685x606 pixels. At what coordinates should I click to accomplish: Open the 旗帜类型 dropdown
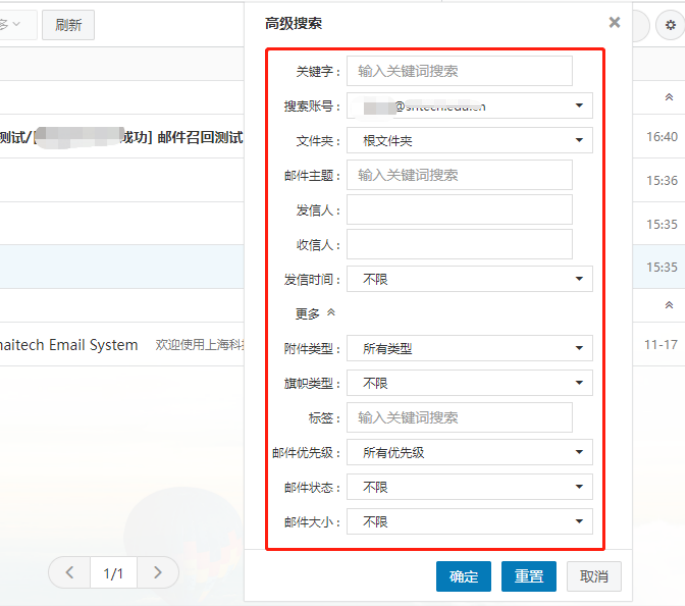[x=470, y=383]
